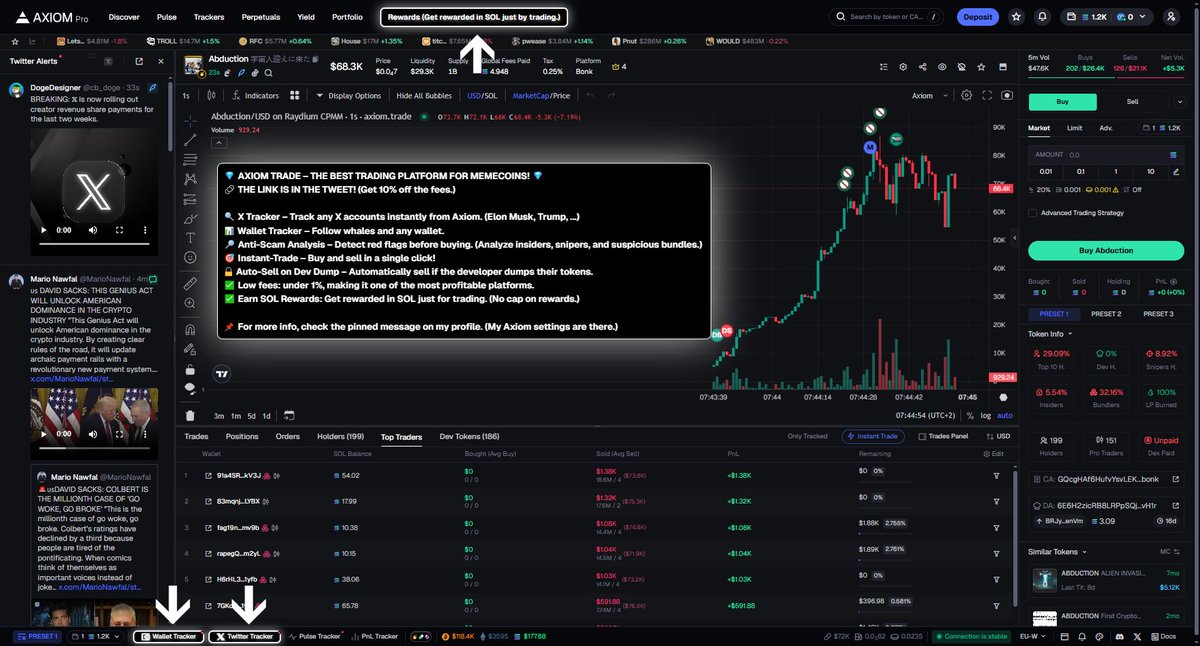The height and width of the screenshot is (646, 1200).
Task: Open chart settings gear icon
Action: [966, 96]
